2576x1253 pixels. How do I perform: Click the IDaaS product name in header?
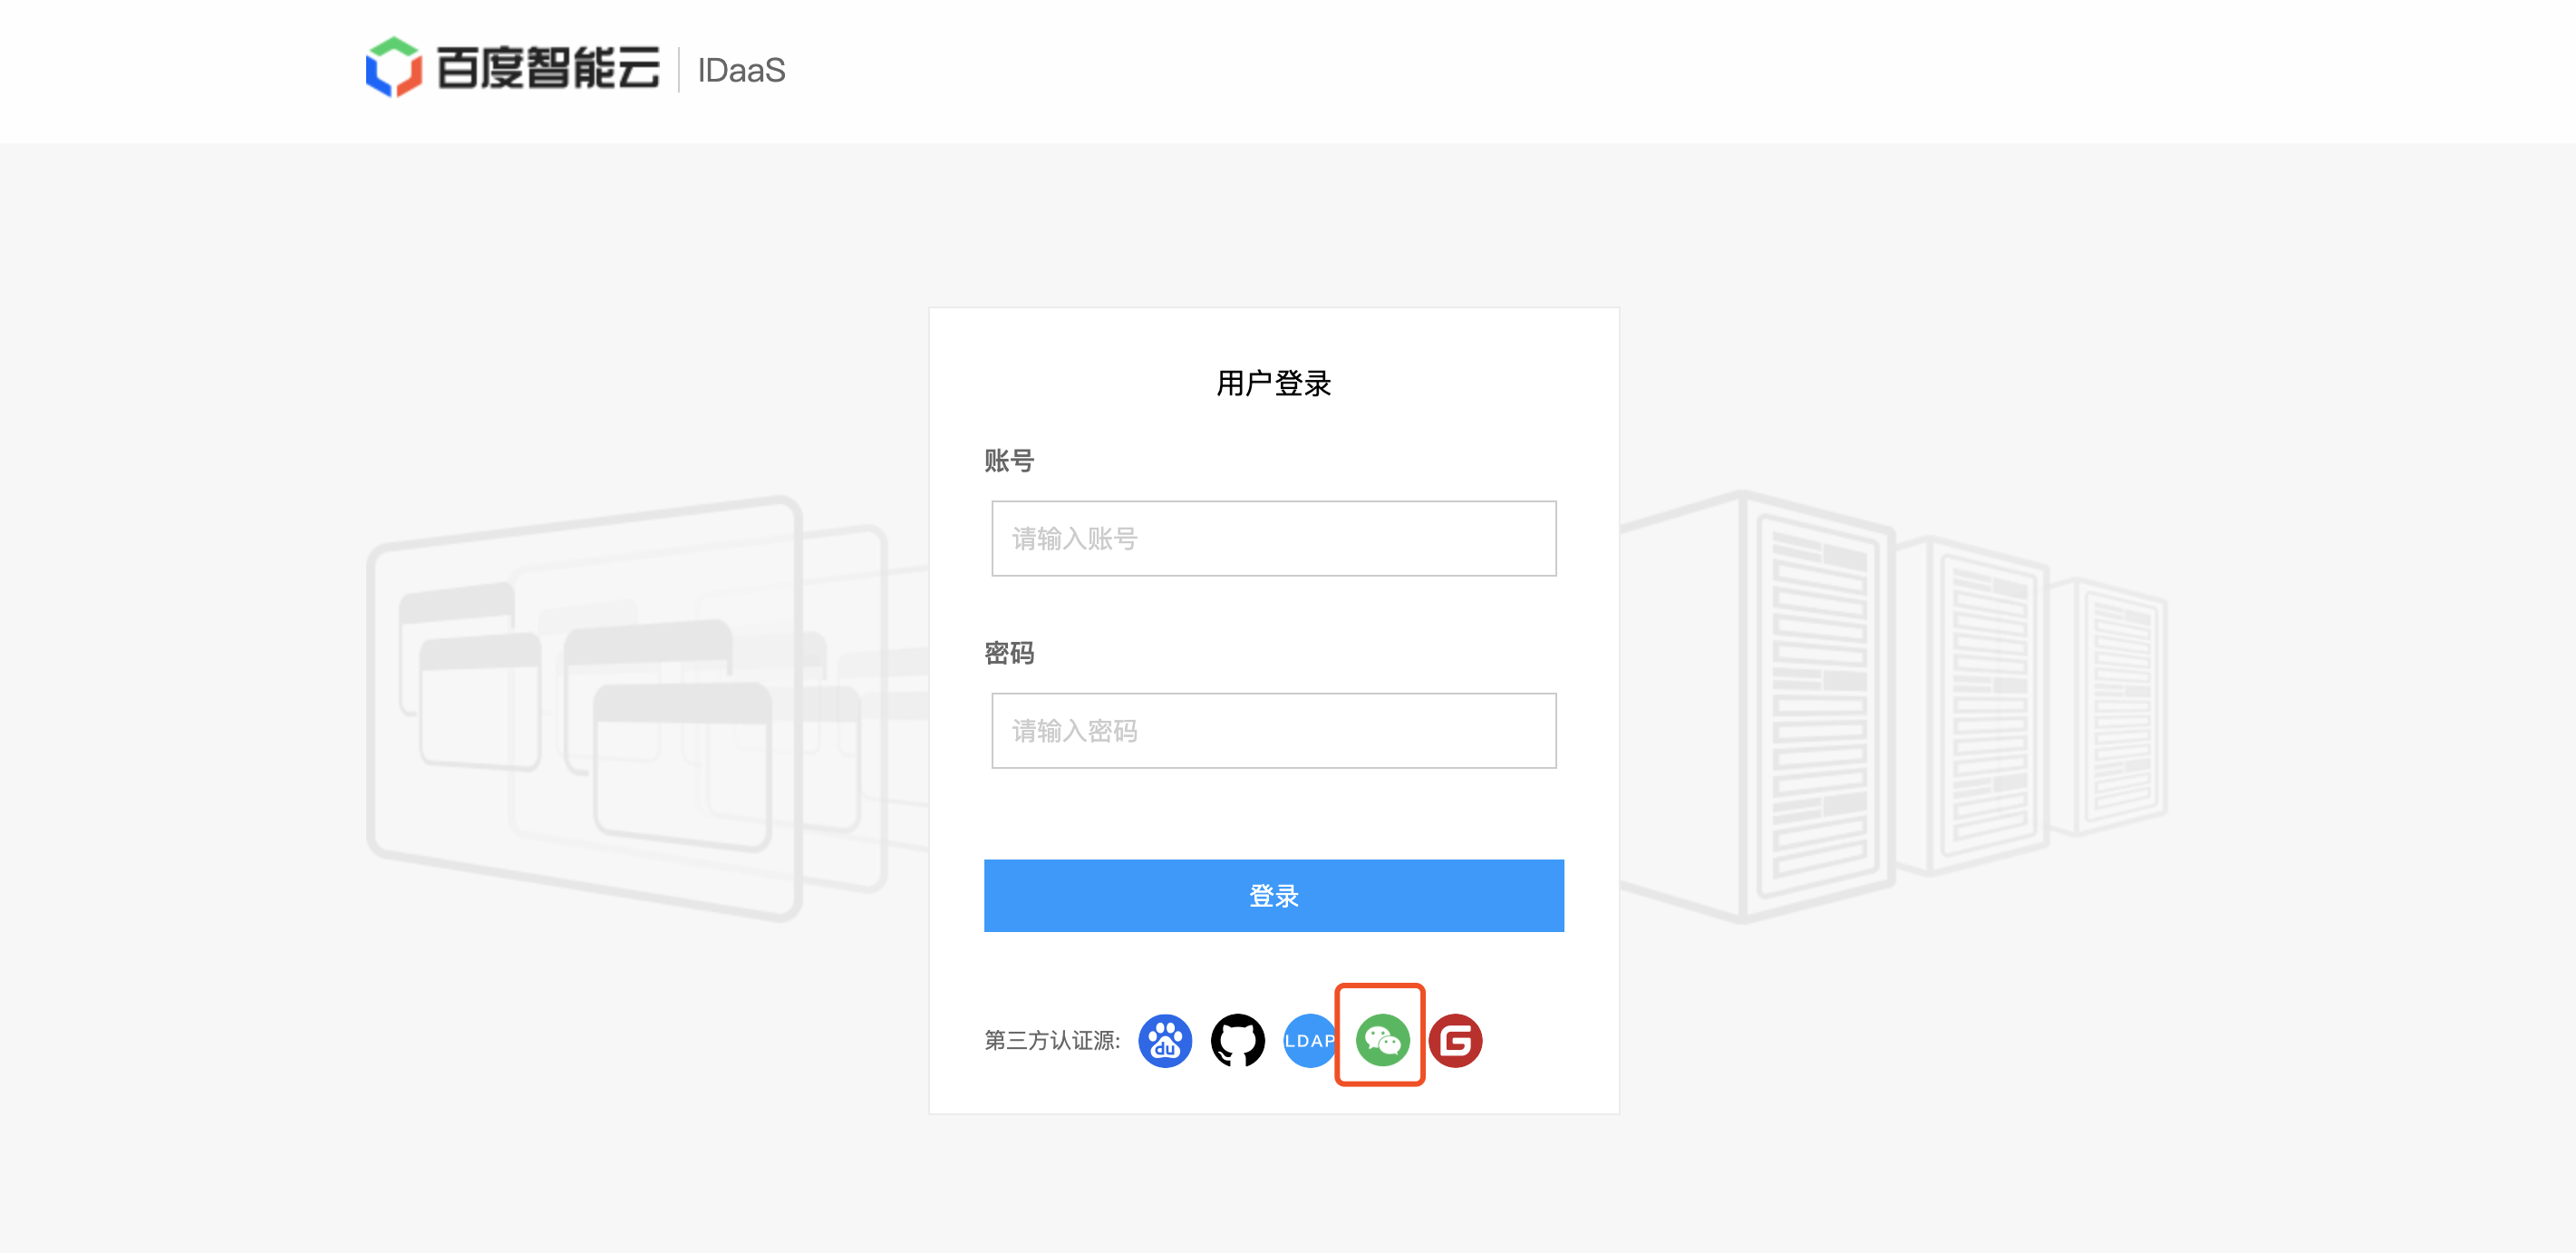[741, 70]
